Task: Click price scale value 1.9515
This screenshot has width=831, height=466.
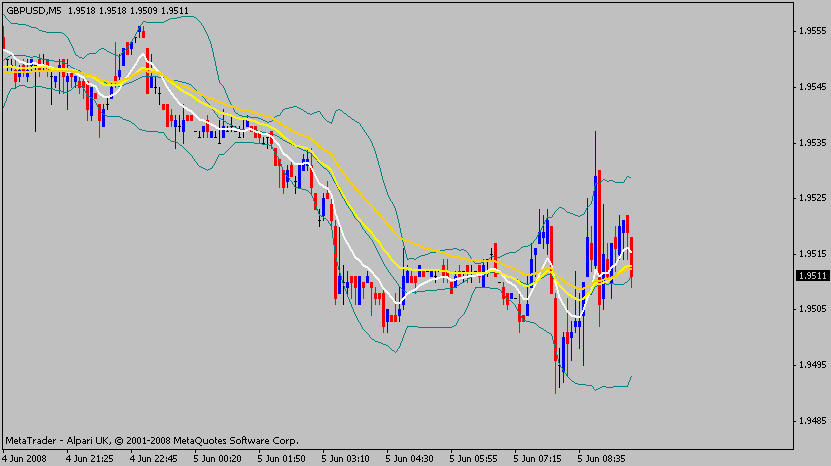Action: [812, 253]
